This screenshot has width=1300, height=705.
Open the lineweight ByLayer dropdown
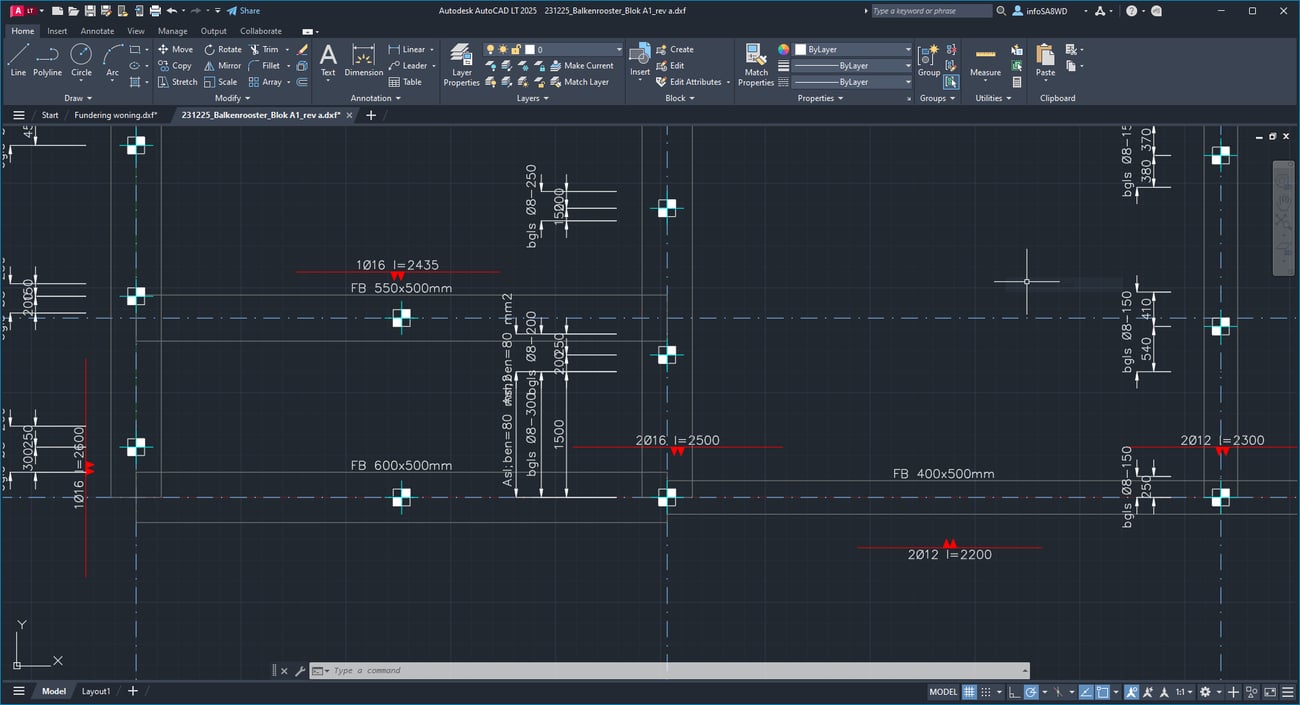point(853,66)
